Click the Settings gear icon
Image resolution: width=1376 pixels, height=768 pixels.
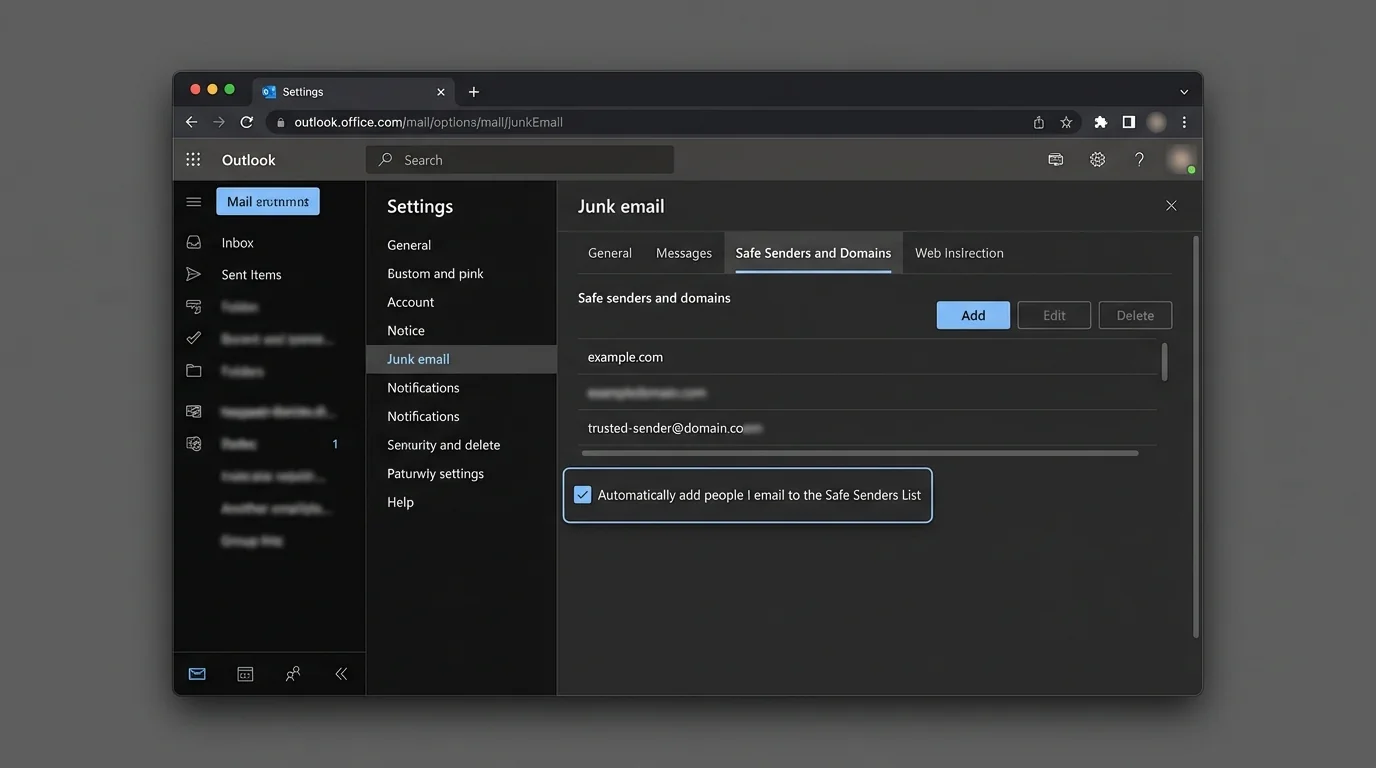[x=1097, y=159]
